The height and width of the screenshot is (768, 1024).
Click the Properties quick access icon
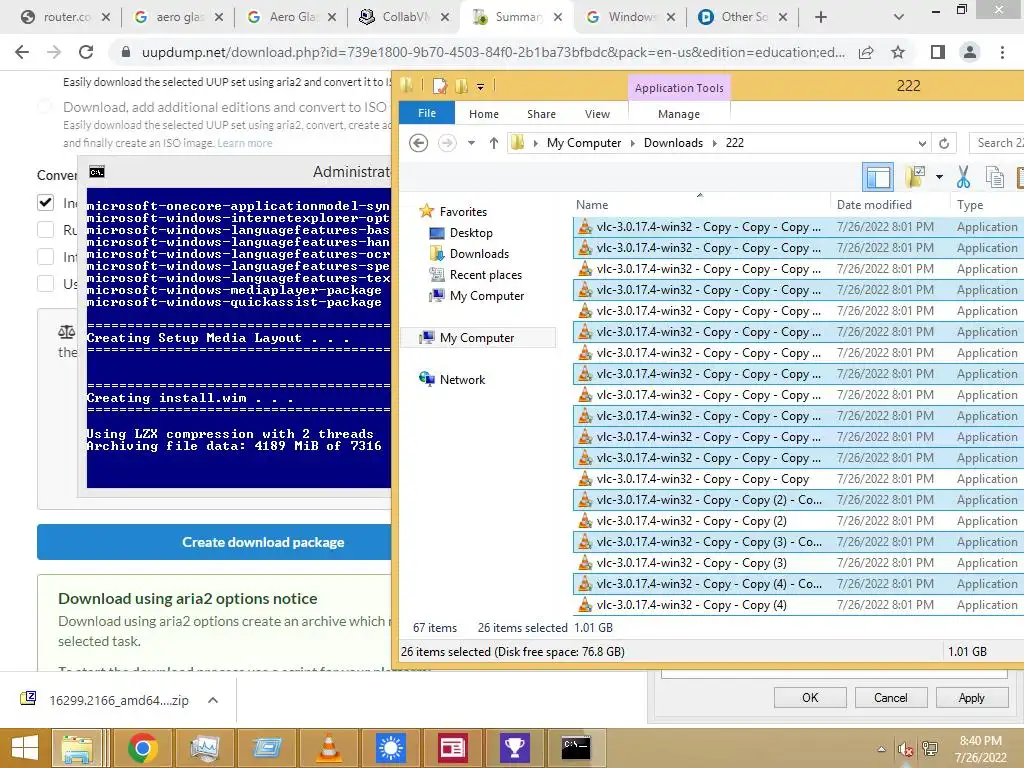pyautogui.click(x=440, y=86)
